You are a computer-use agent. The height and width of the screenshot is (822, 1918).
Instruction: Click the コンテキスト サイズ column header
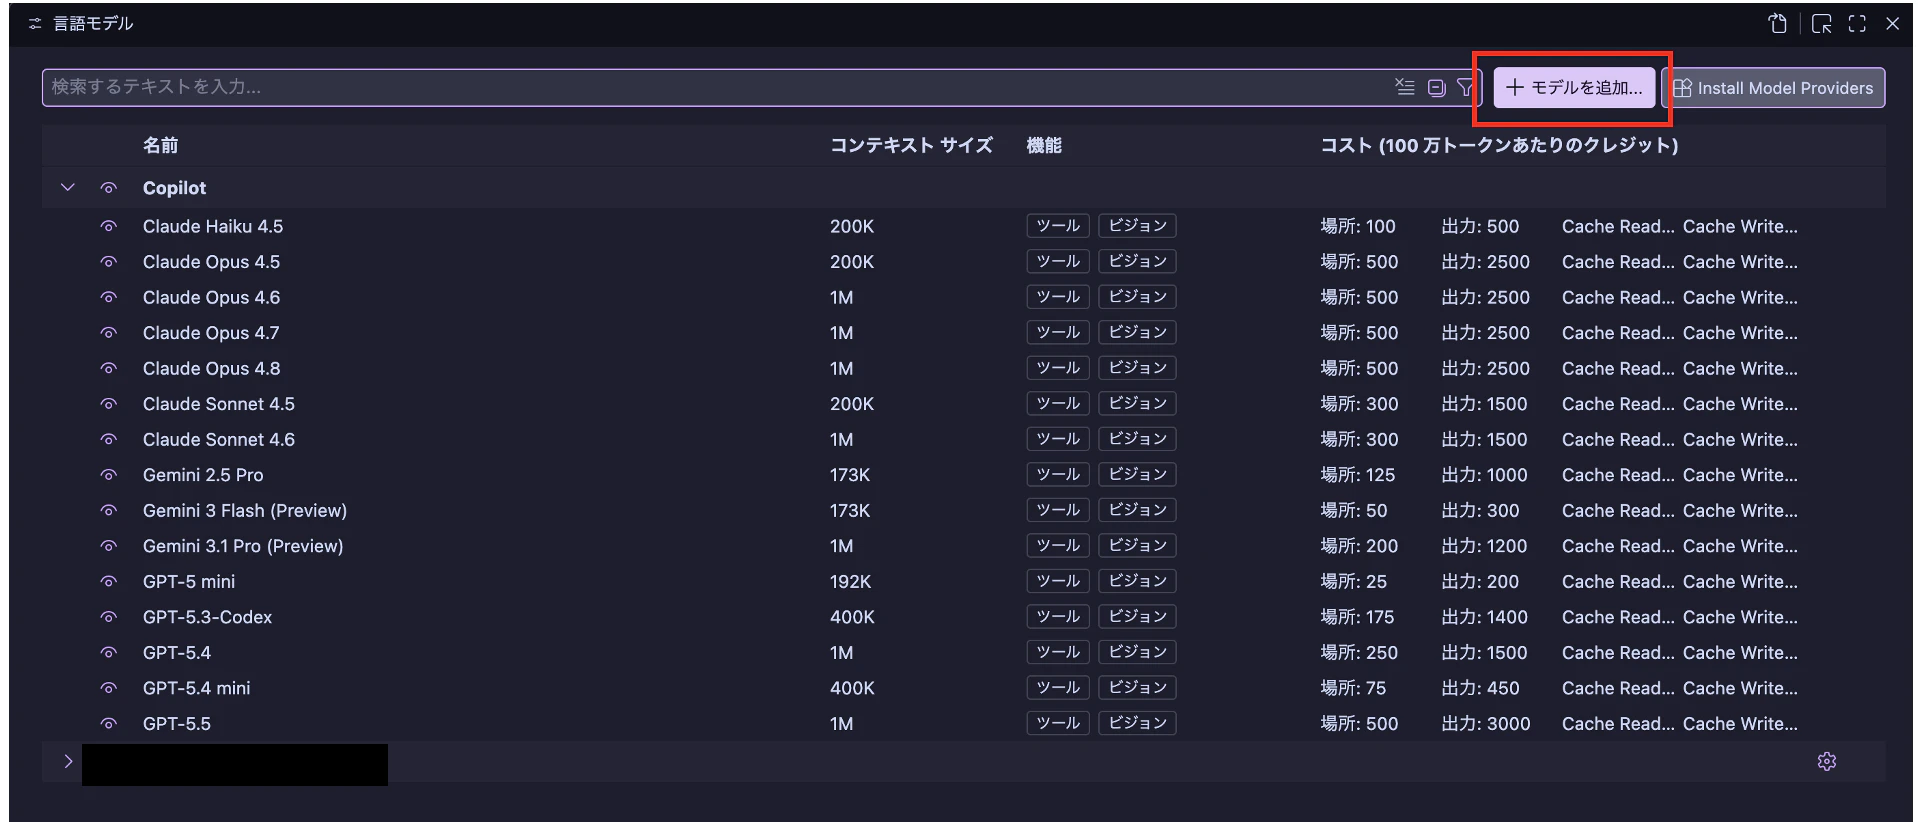click(911, 145)
